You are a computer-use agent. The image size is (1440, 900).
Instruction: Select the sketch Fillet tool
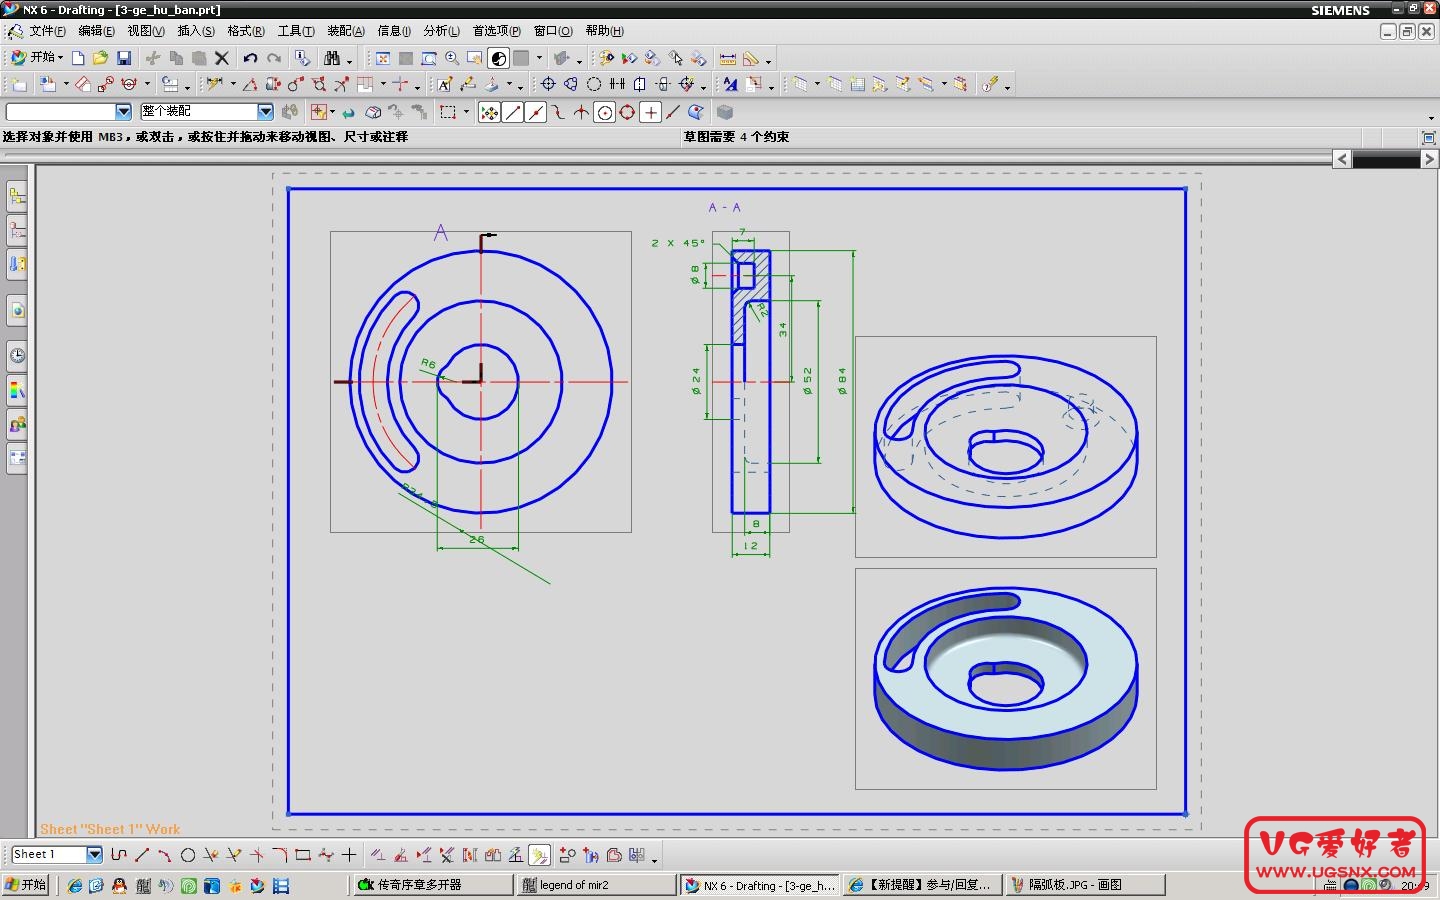(280, 855)
